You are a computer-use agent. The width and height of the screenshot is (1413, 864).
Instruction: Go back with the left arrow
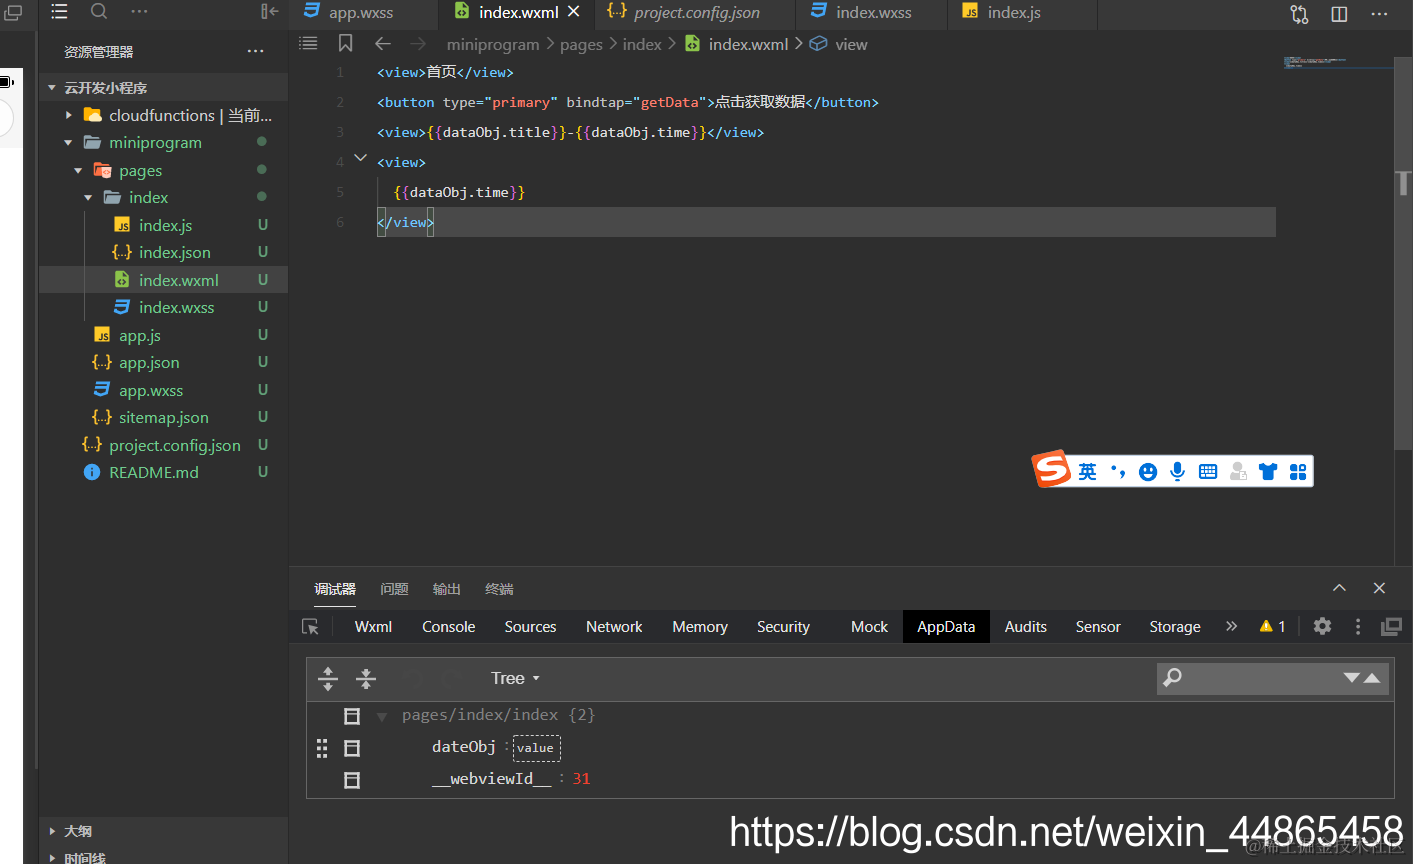(x=382, y=44)
